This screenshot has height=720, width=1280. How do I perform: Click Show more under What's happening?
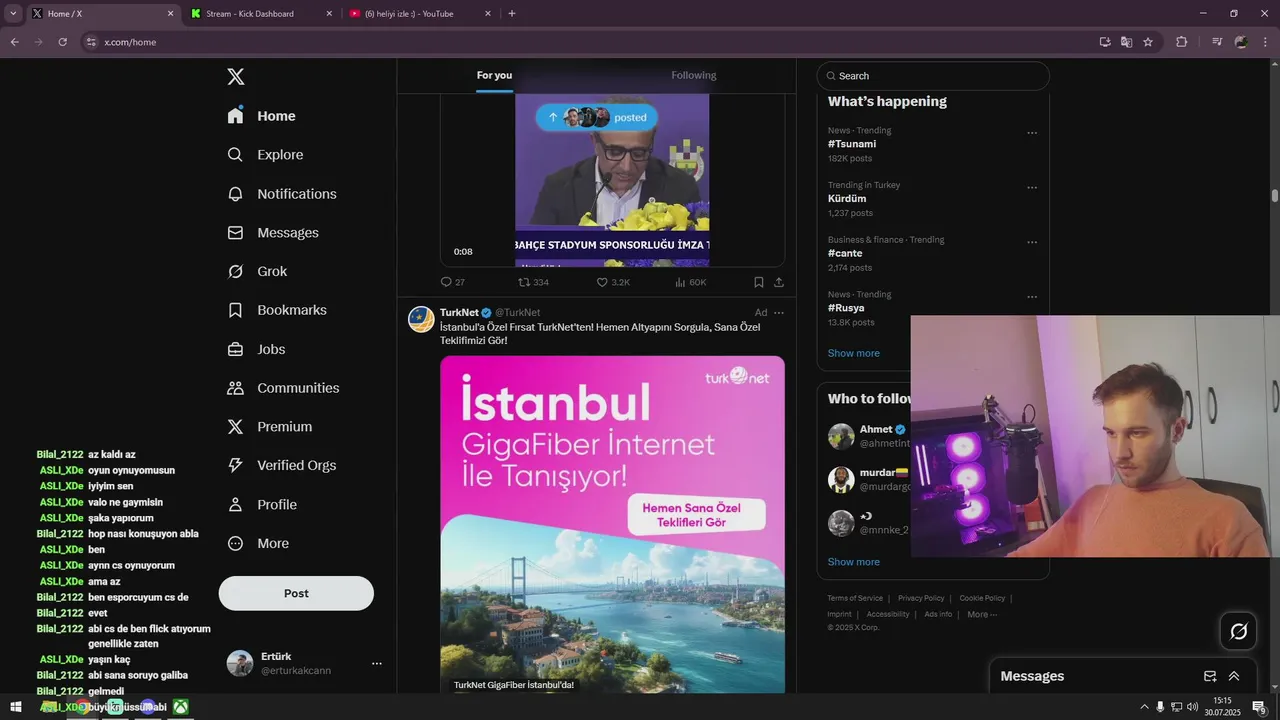854,353
